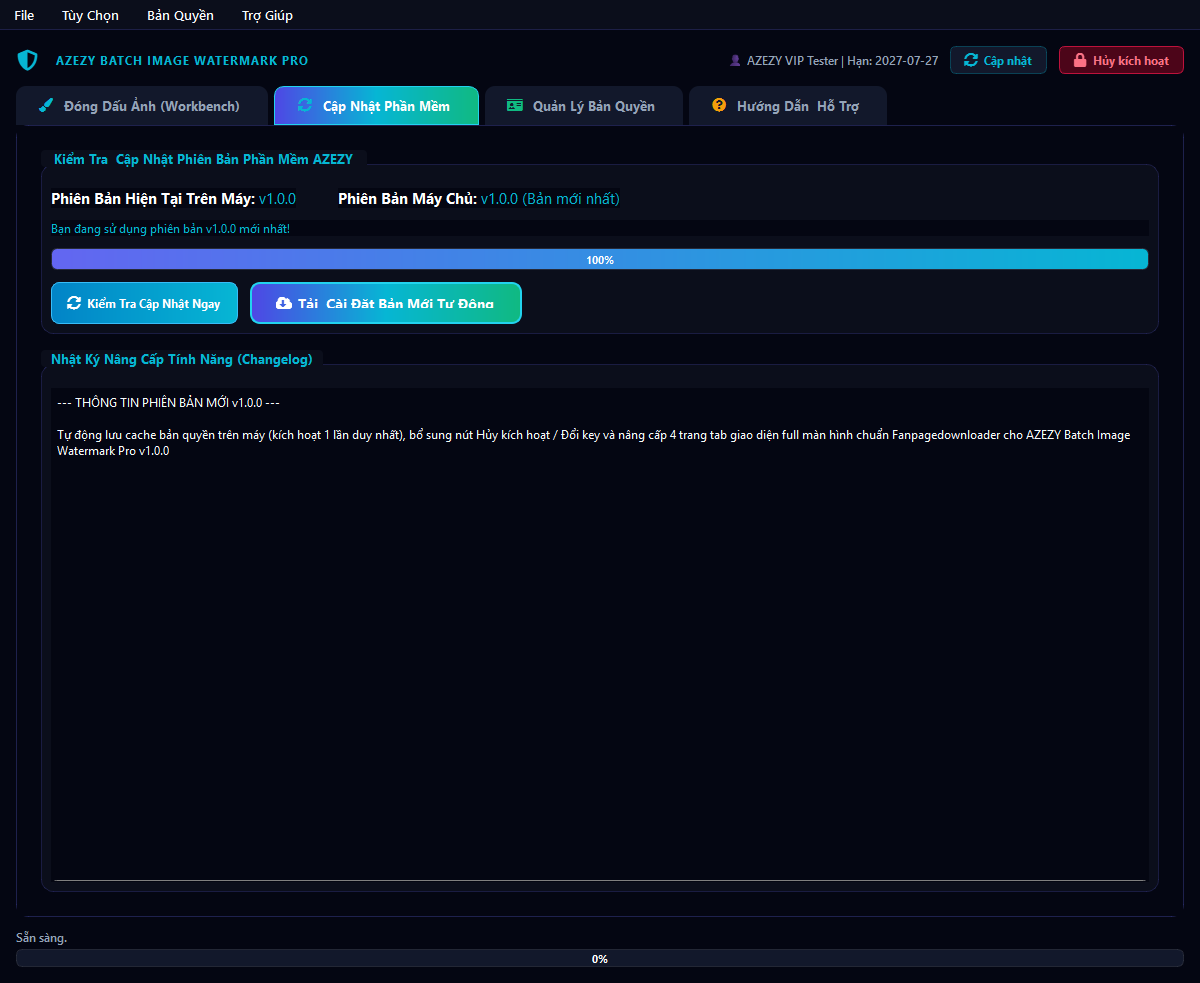Click the AZEZY BATCH IMAGE WATERMARK PRO title
The width and height of the screenshot is (1200, 983).
coord(182,61)
